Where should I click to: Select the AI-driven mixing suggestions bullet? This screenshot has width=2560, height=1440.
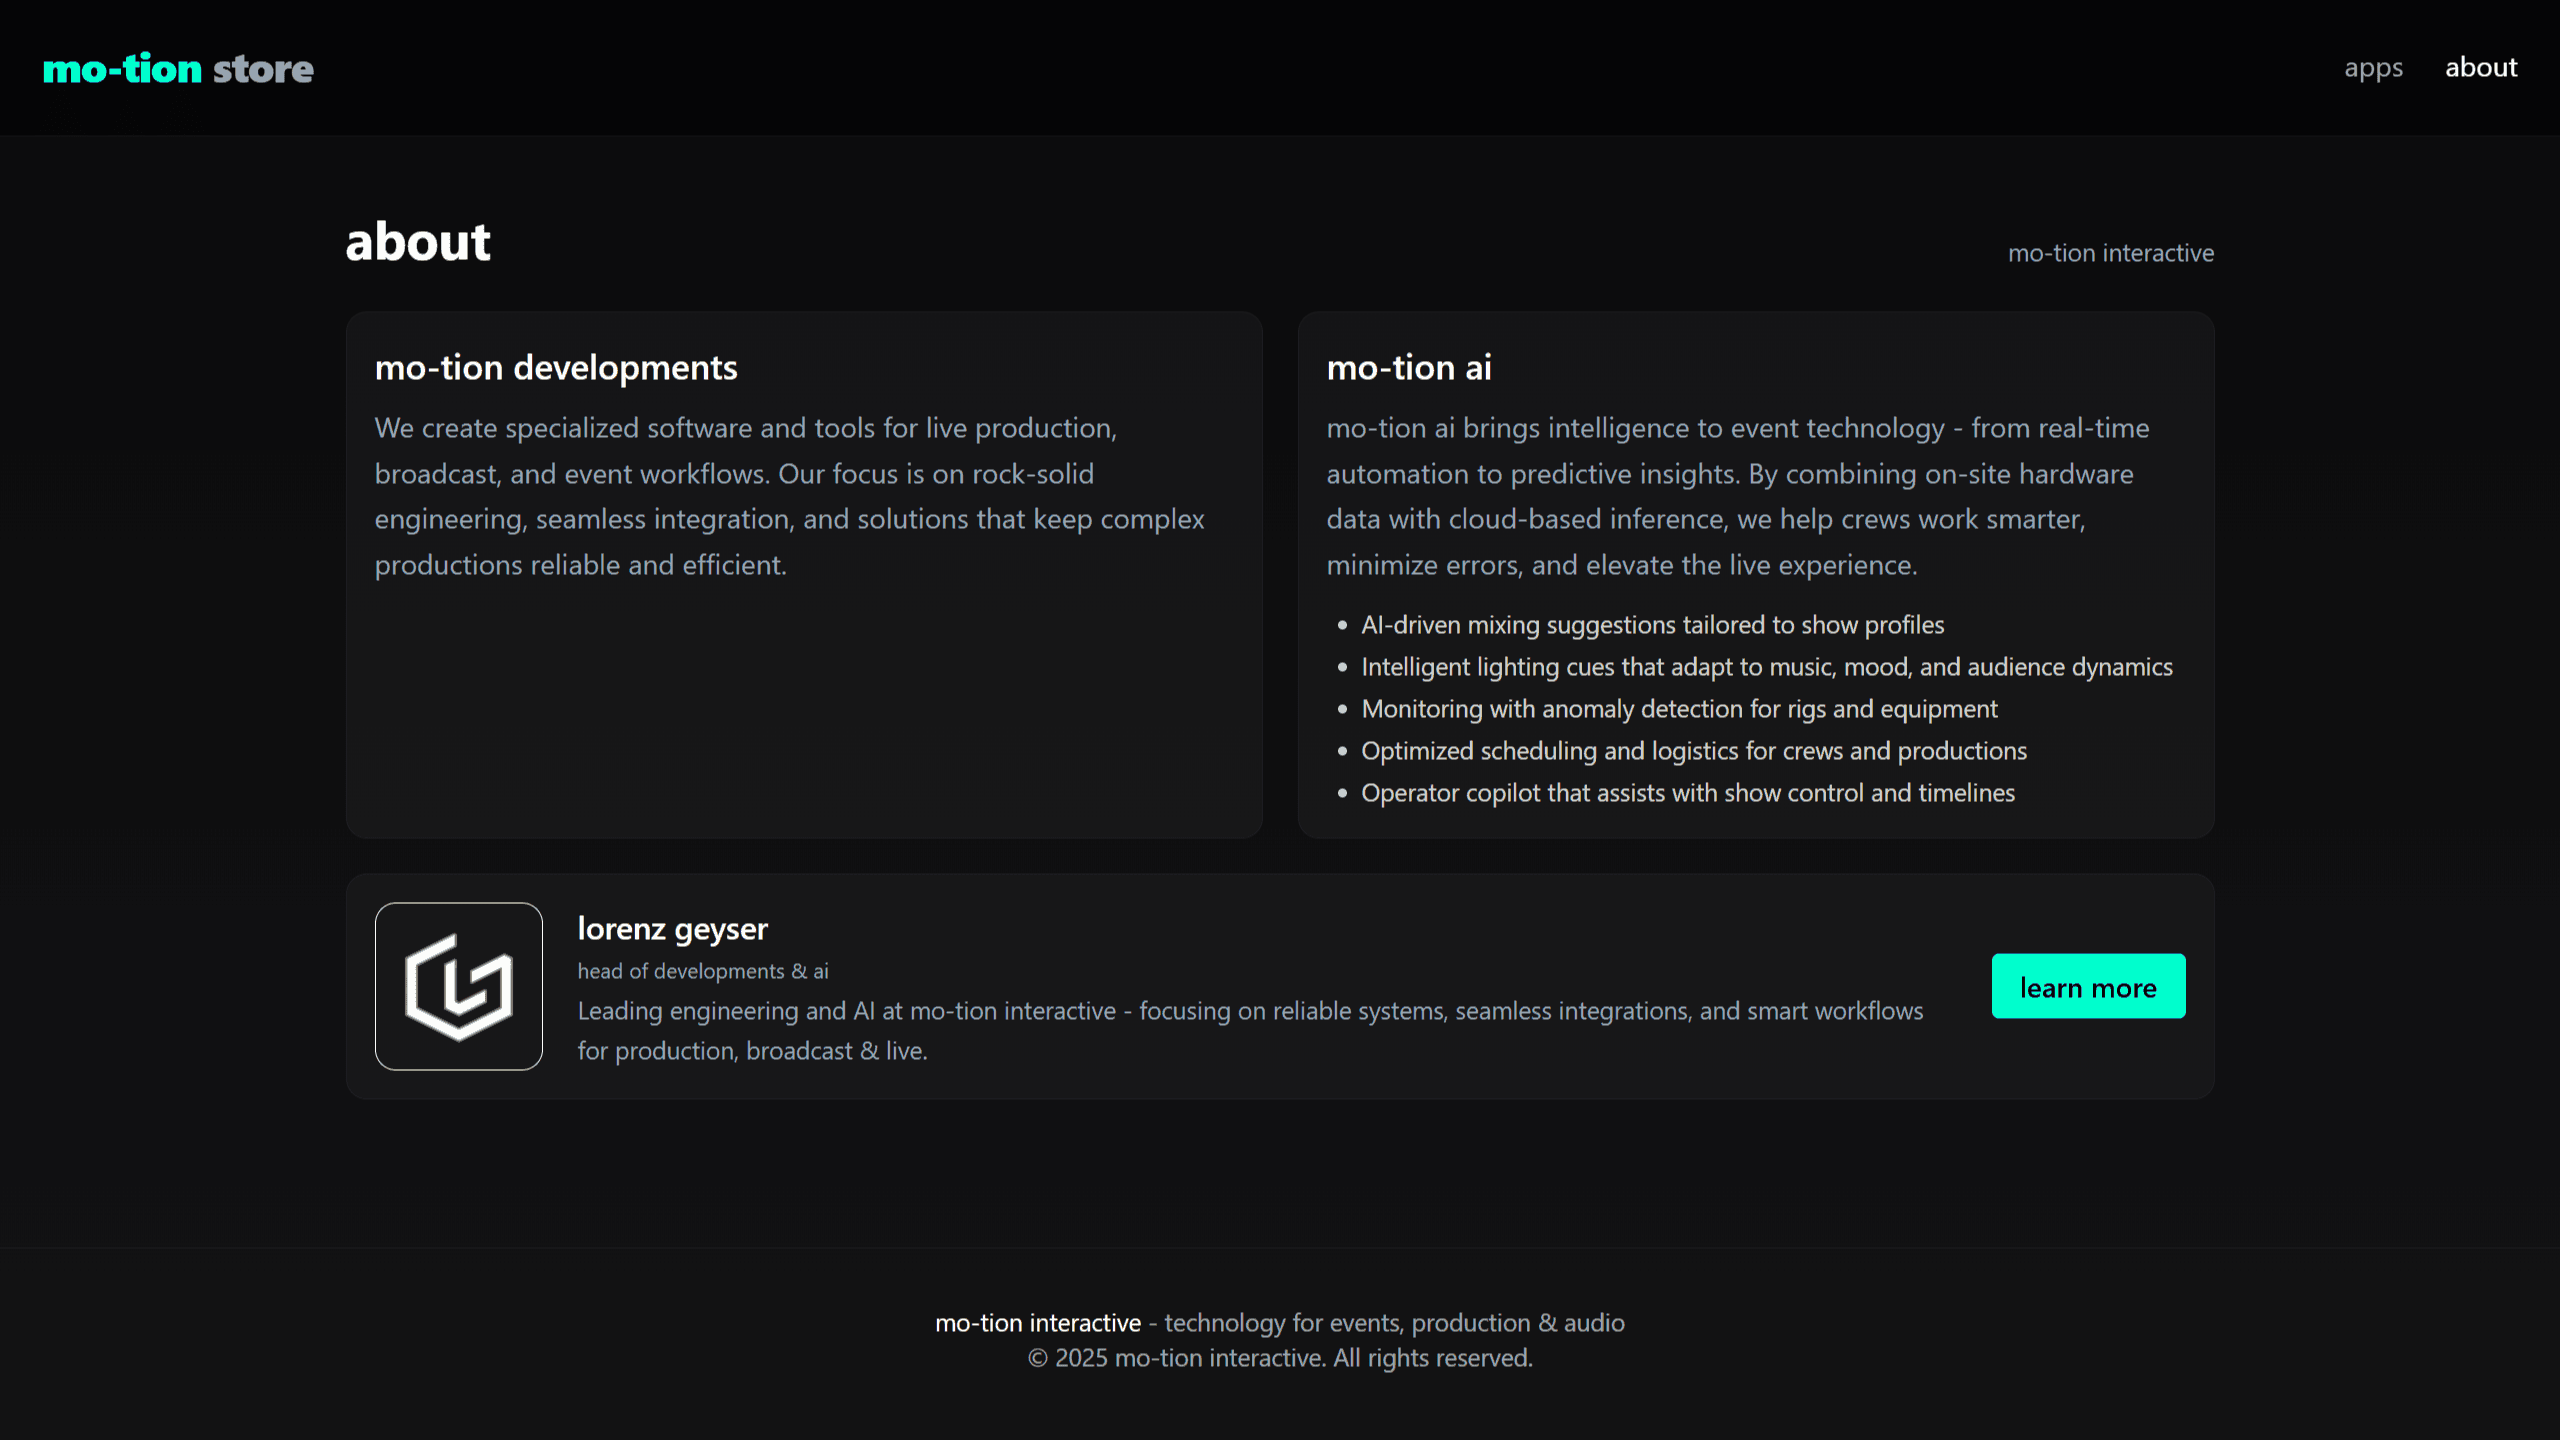pos(1652,625)
